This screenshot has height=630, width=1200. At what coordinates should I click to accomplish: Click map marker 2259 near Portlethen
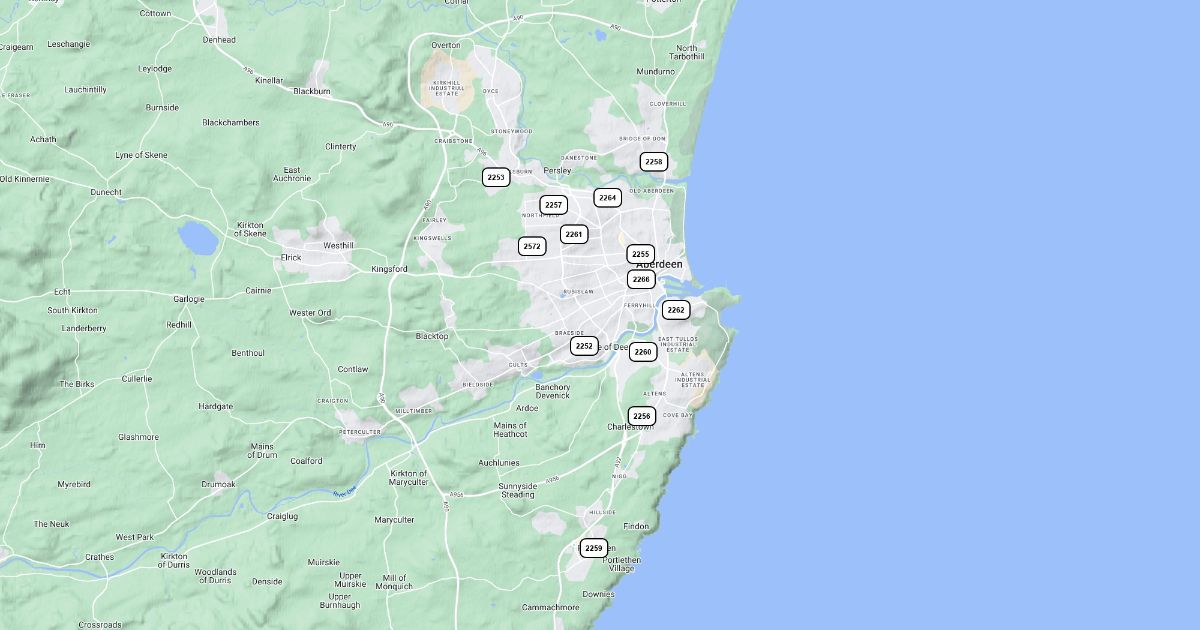594,549
